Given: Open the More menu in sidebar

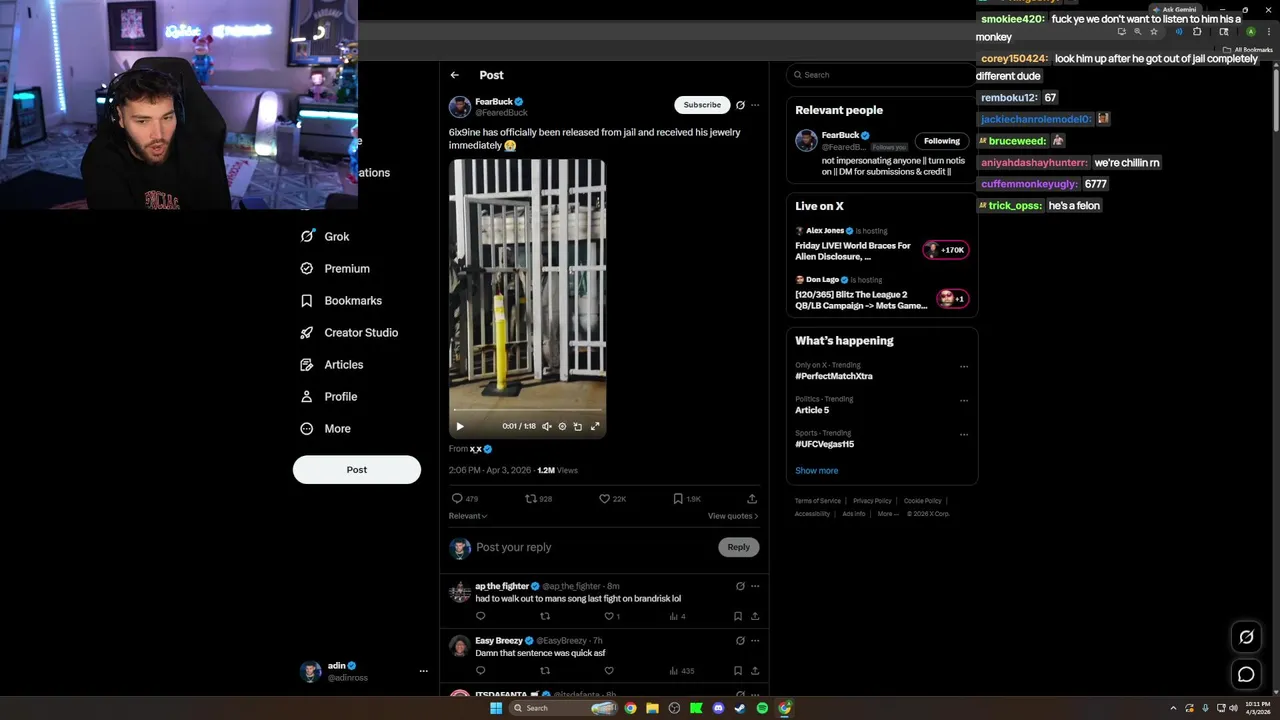Looking at the screenshot, I should [x=326, y=429].
